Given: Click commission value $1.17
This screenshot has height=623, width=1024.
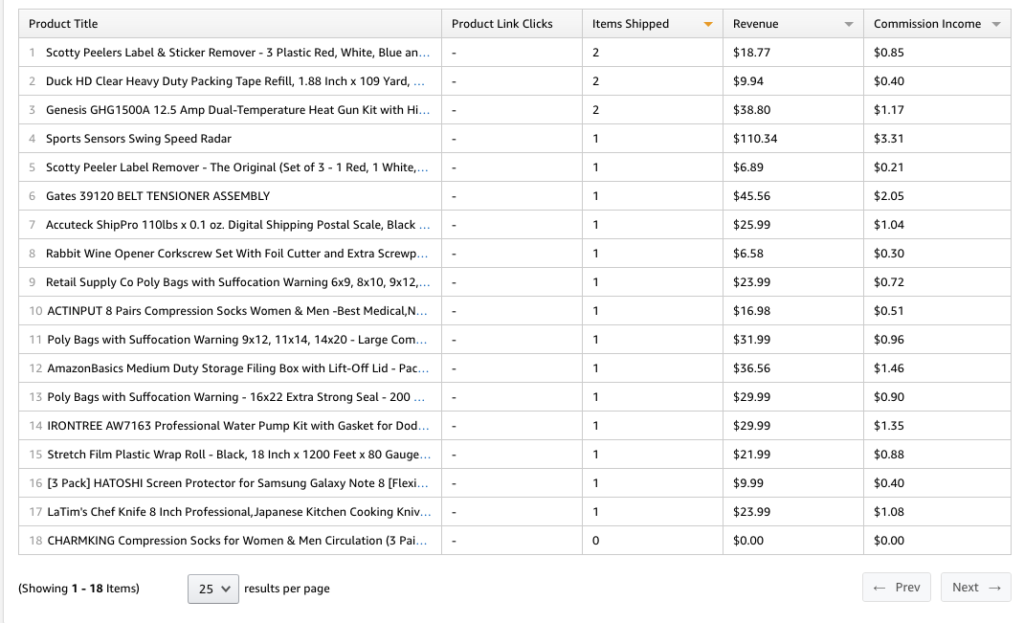Looking at the screenshot, I should [x=889, y=110].
